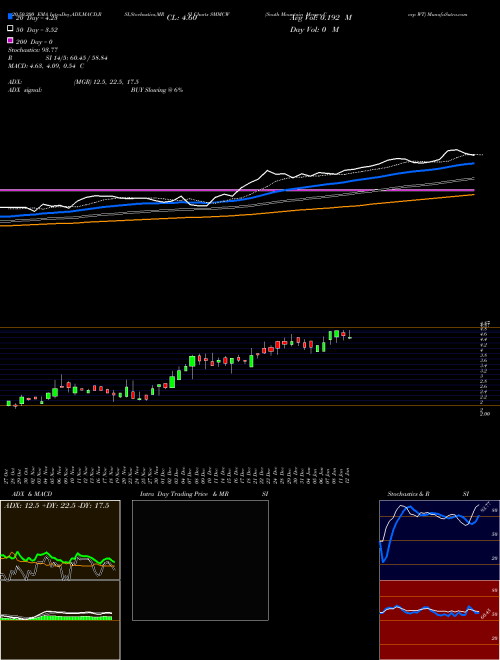Click the 'BUY Slowing @ 6%' signal text
The height and width of the screenshot is (660, 500).
[x=157, y=90]
